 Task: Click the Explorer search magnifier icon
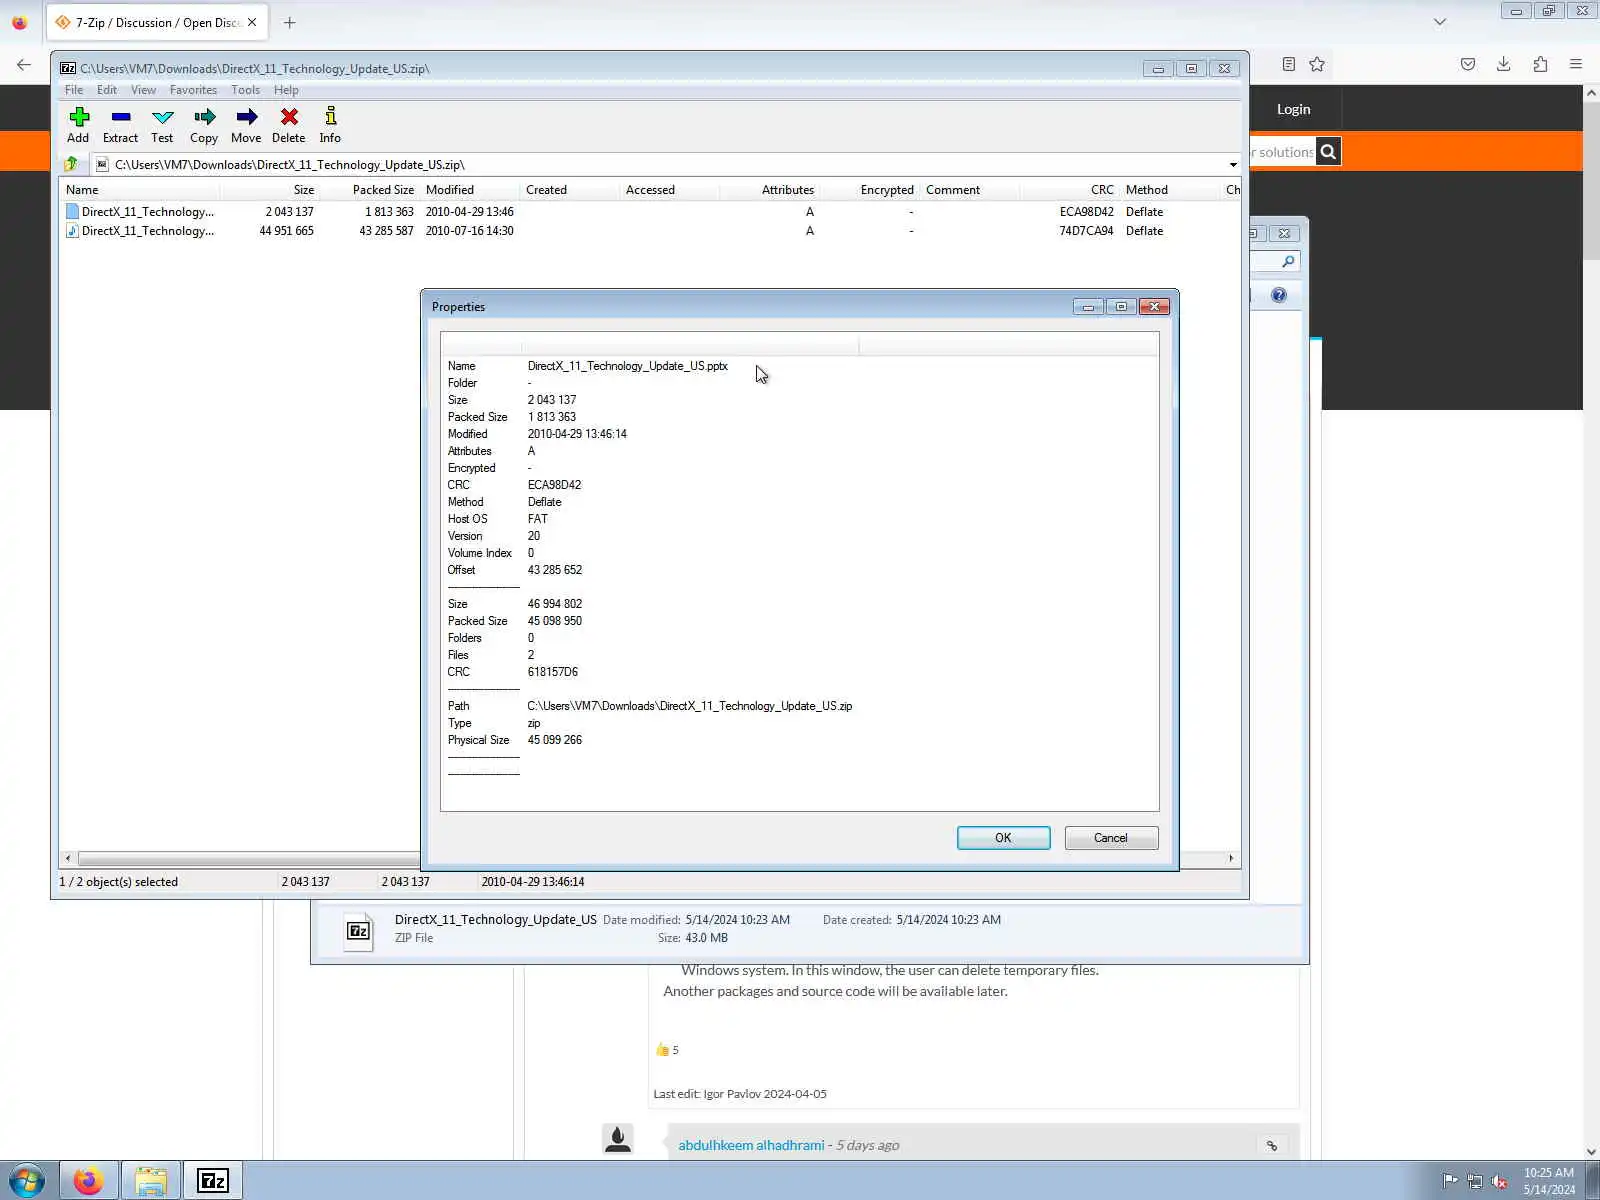1288,262
